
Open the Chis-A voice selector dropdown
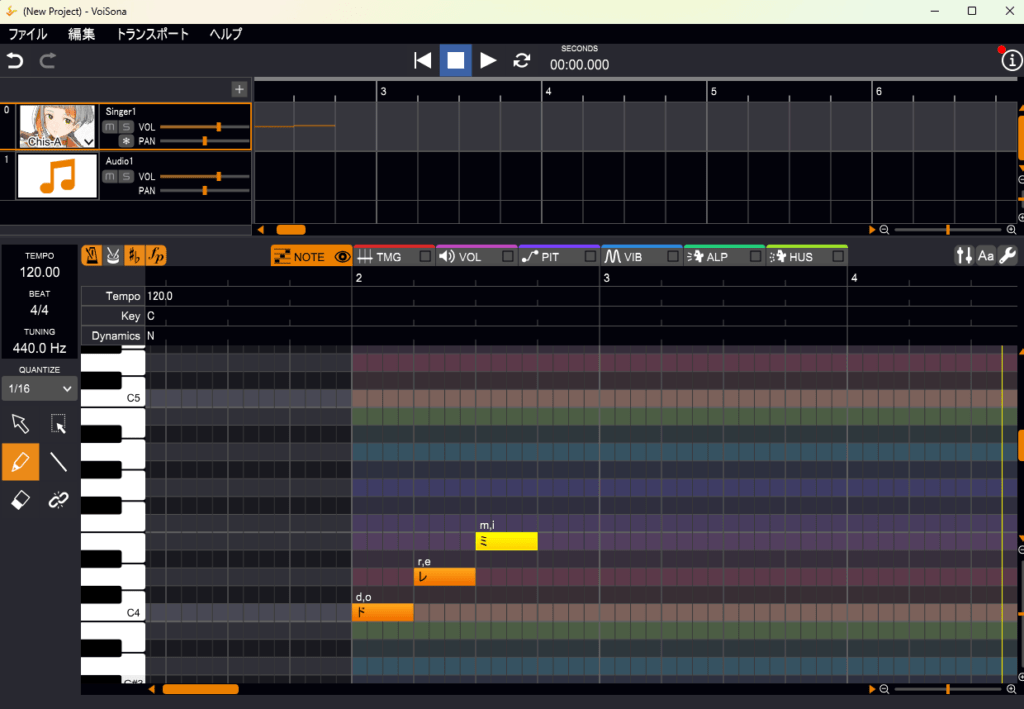[x=89, y=142]
